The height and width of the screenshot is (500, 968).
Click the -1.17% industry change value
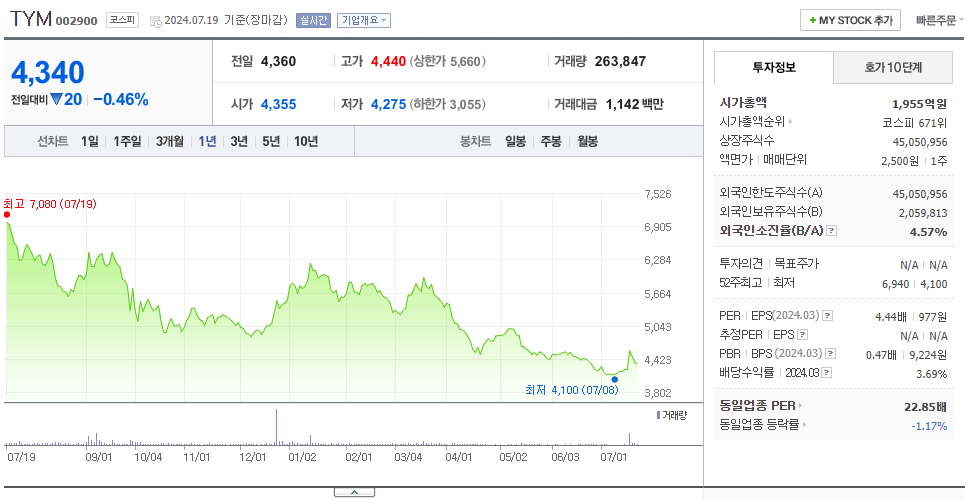[x=929, y=425]
